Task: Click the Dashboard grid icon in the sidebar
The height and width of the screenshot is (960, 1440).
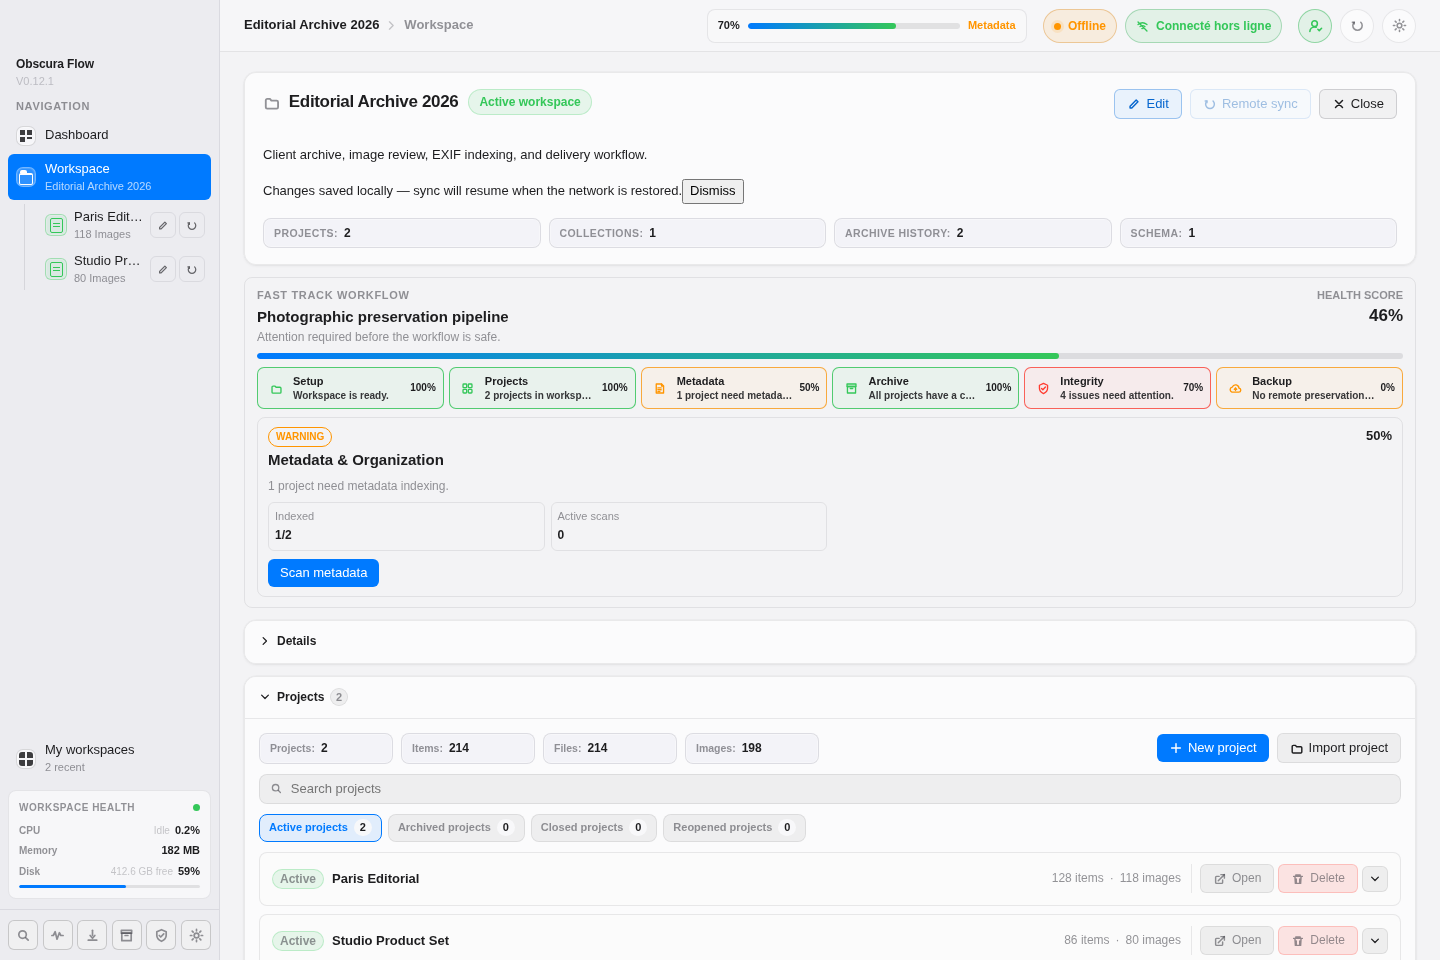Action: tap(26, 135)
